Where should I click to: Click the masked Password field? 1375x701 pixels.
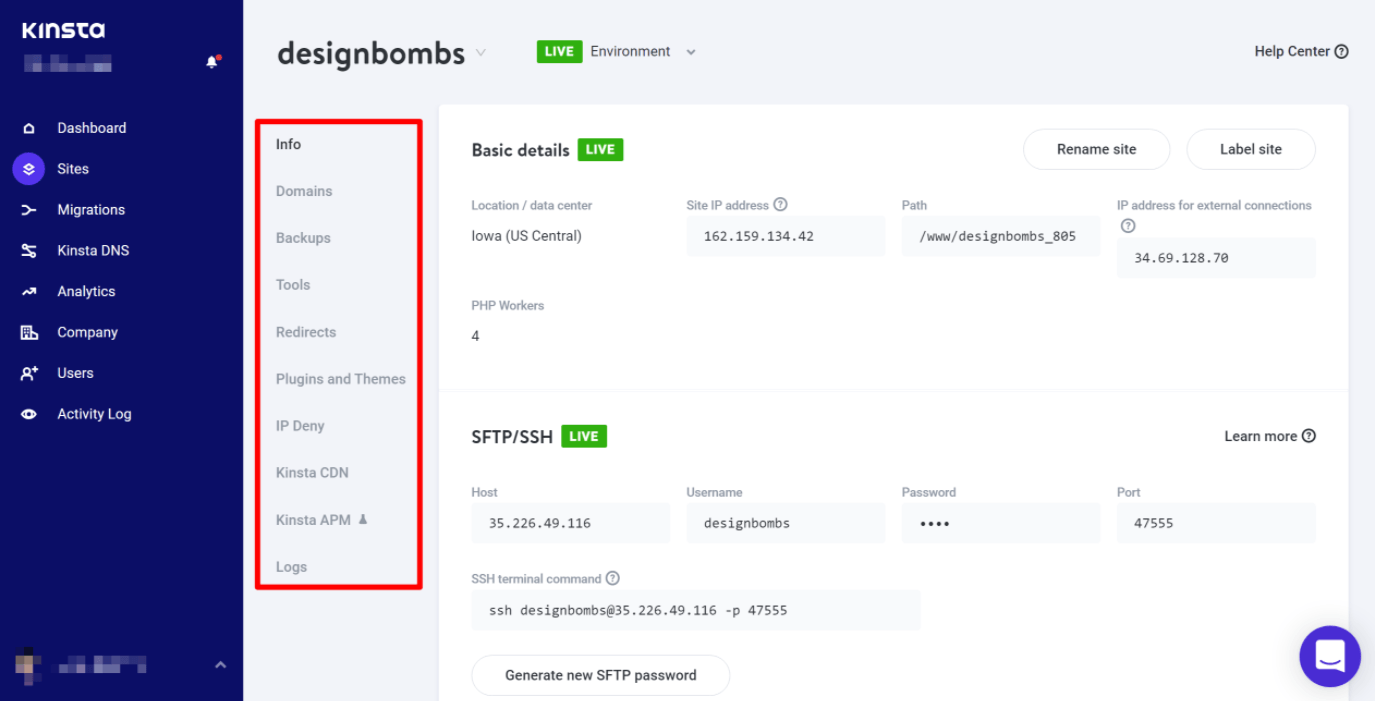(1001, 523)
